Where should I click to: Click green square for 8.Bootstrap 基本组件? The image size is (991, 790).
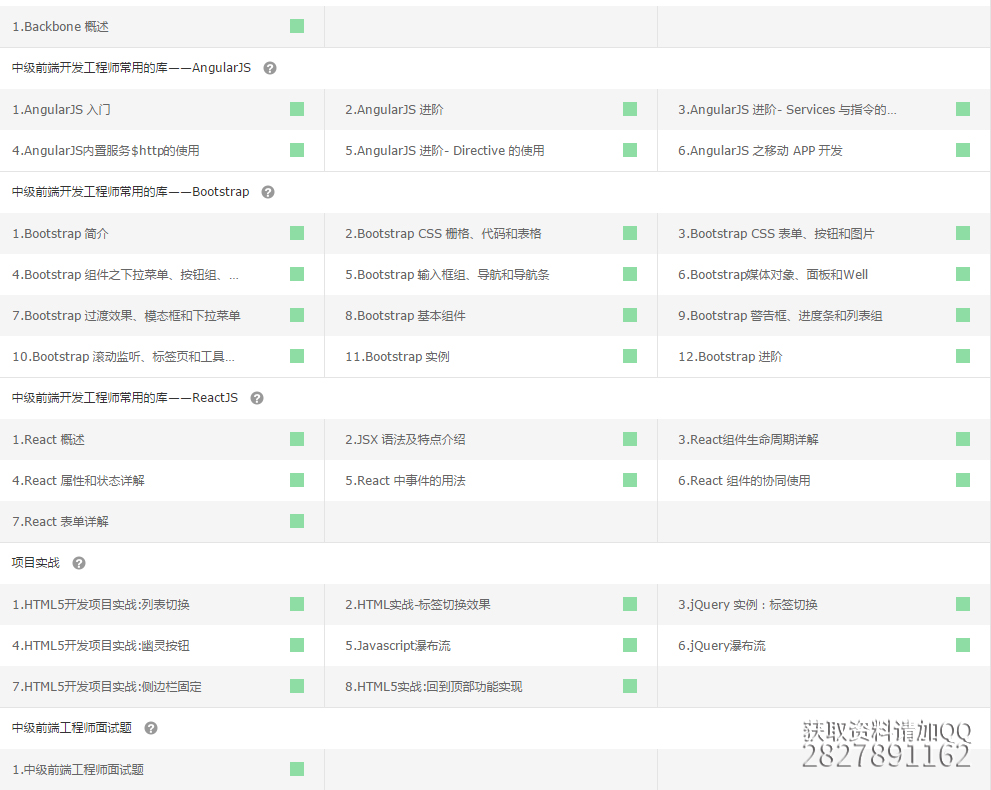[x=629, y=315]
